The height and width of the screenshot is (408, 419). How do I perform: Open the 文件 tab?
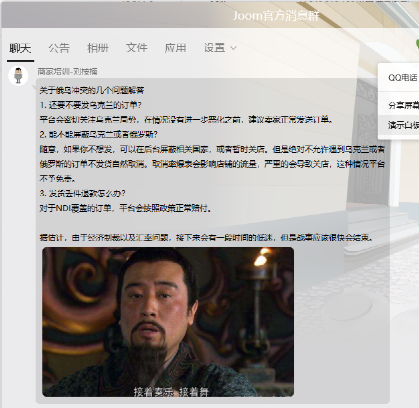point(137,48)
